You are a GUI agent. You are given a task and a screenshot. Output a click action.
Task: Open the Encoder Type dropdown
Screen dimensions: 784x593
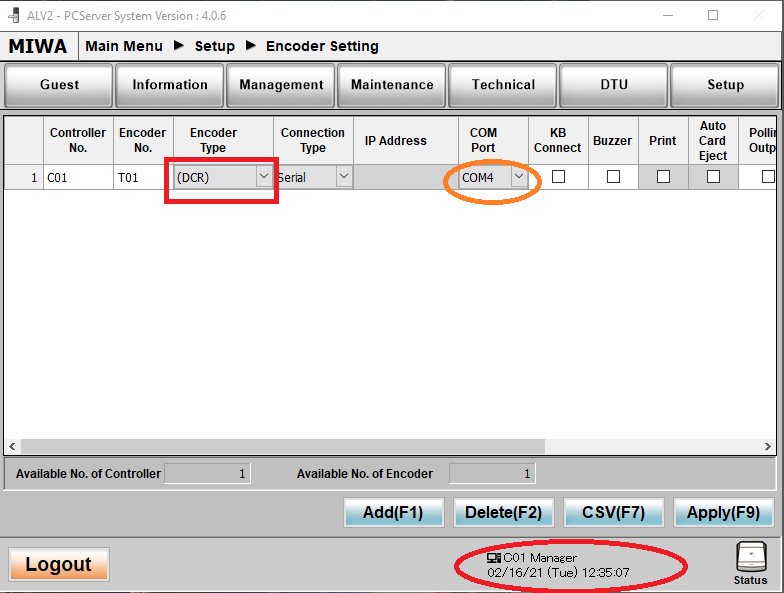tap(263, 177)
